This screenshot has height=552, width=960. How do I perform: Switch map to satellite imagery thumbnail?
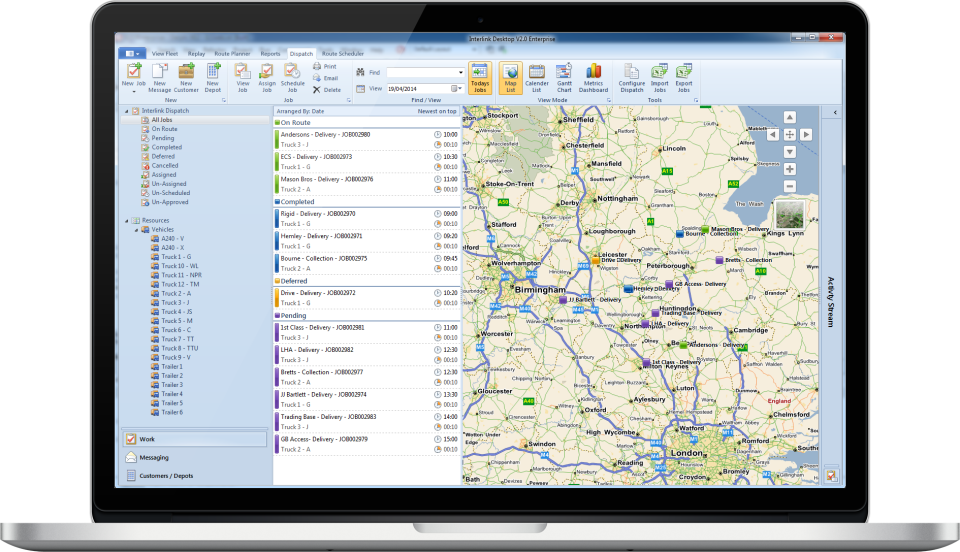789,213
